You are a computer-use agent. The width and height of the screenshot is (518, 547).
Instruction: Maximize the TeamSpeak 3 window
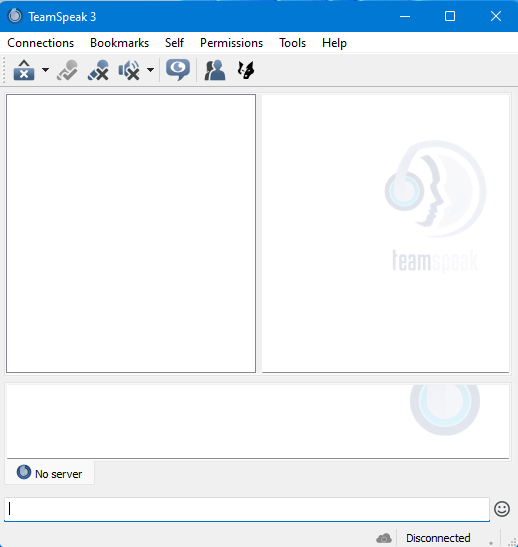450,16
